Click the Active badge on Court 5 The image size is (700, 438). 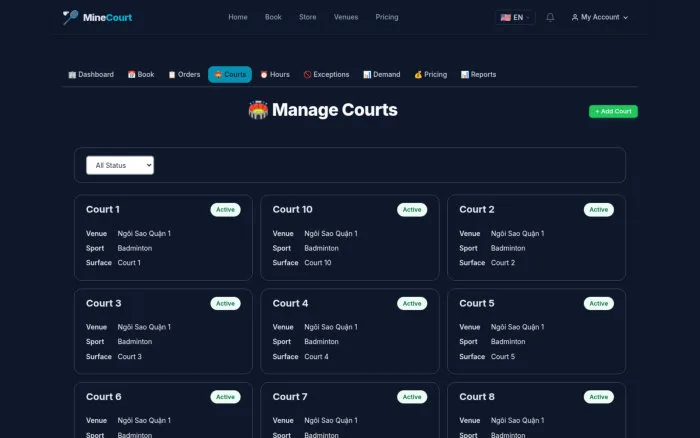tap(599, 304)
